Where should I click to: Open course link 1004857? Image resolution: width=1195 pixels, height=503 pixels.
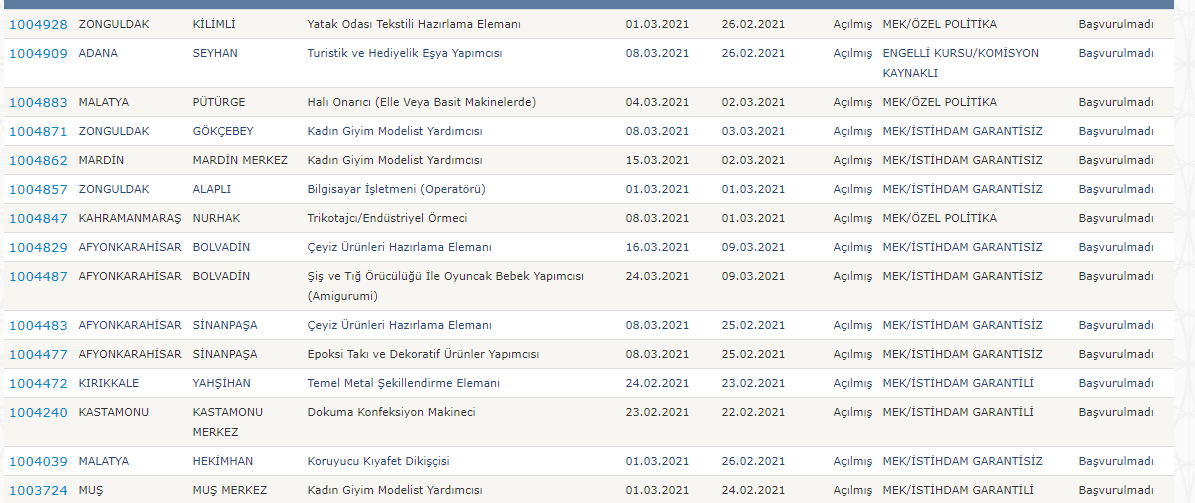38,189
